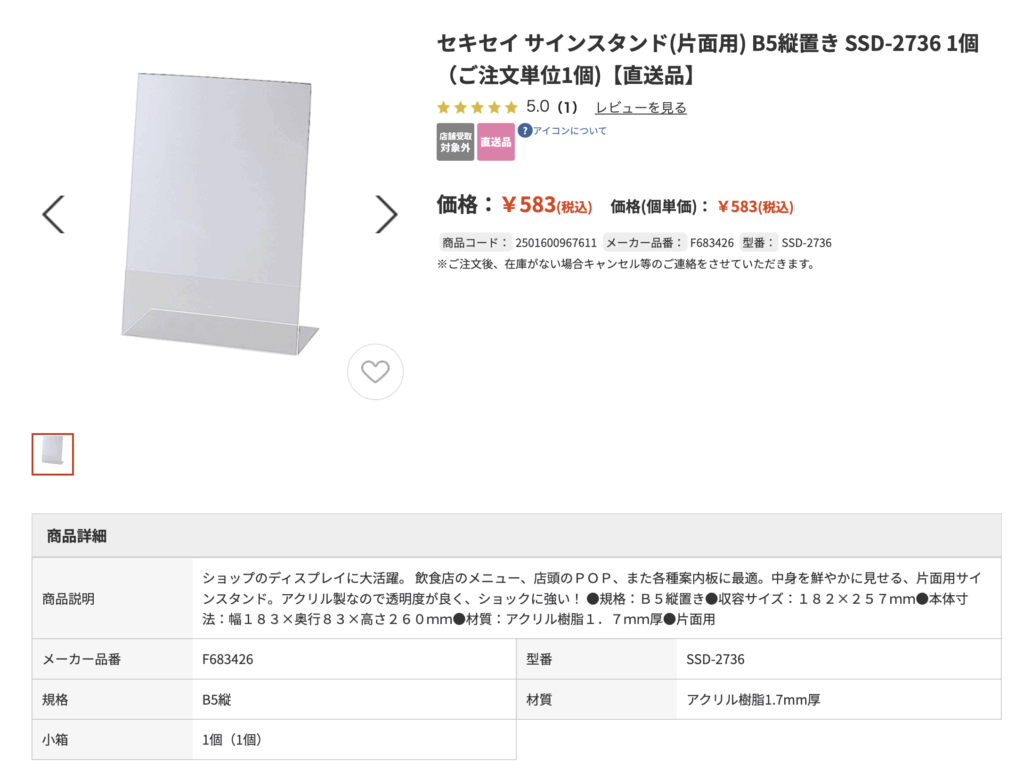Add product to favorites with heart icon
Screen dimensions: 1024x772
coord(375,372)
